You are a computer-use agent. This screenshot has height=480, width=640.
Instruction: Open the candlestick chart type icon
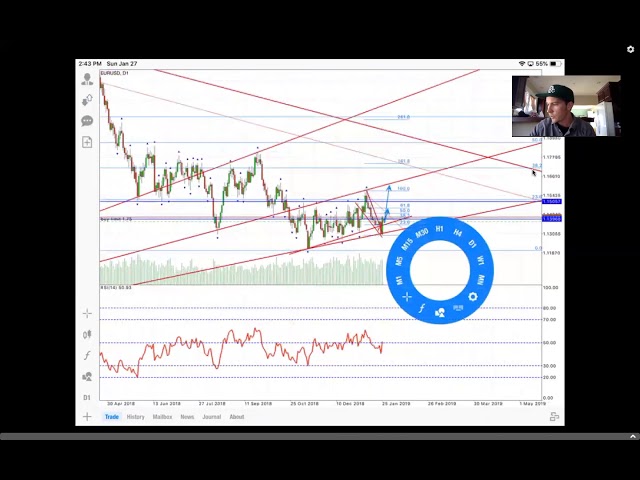(87, 334)
